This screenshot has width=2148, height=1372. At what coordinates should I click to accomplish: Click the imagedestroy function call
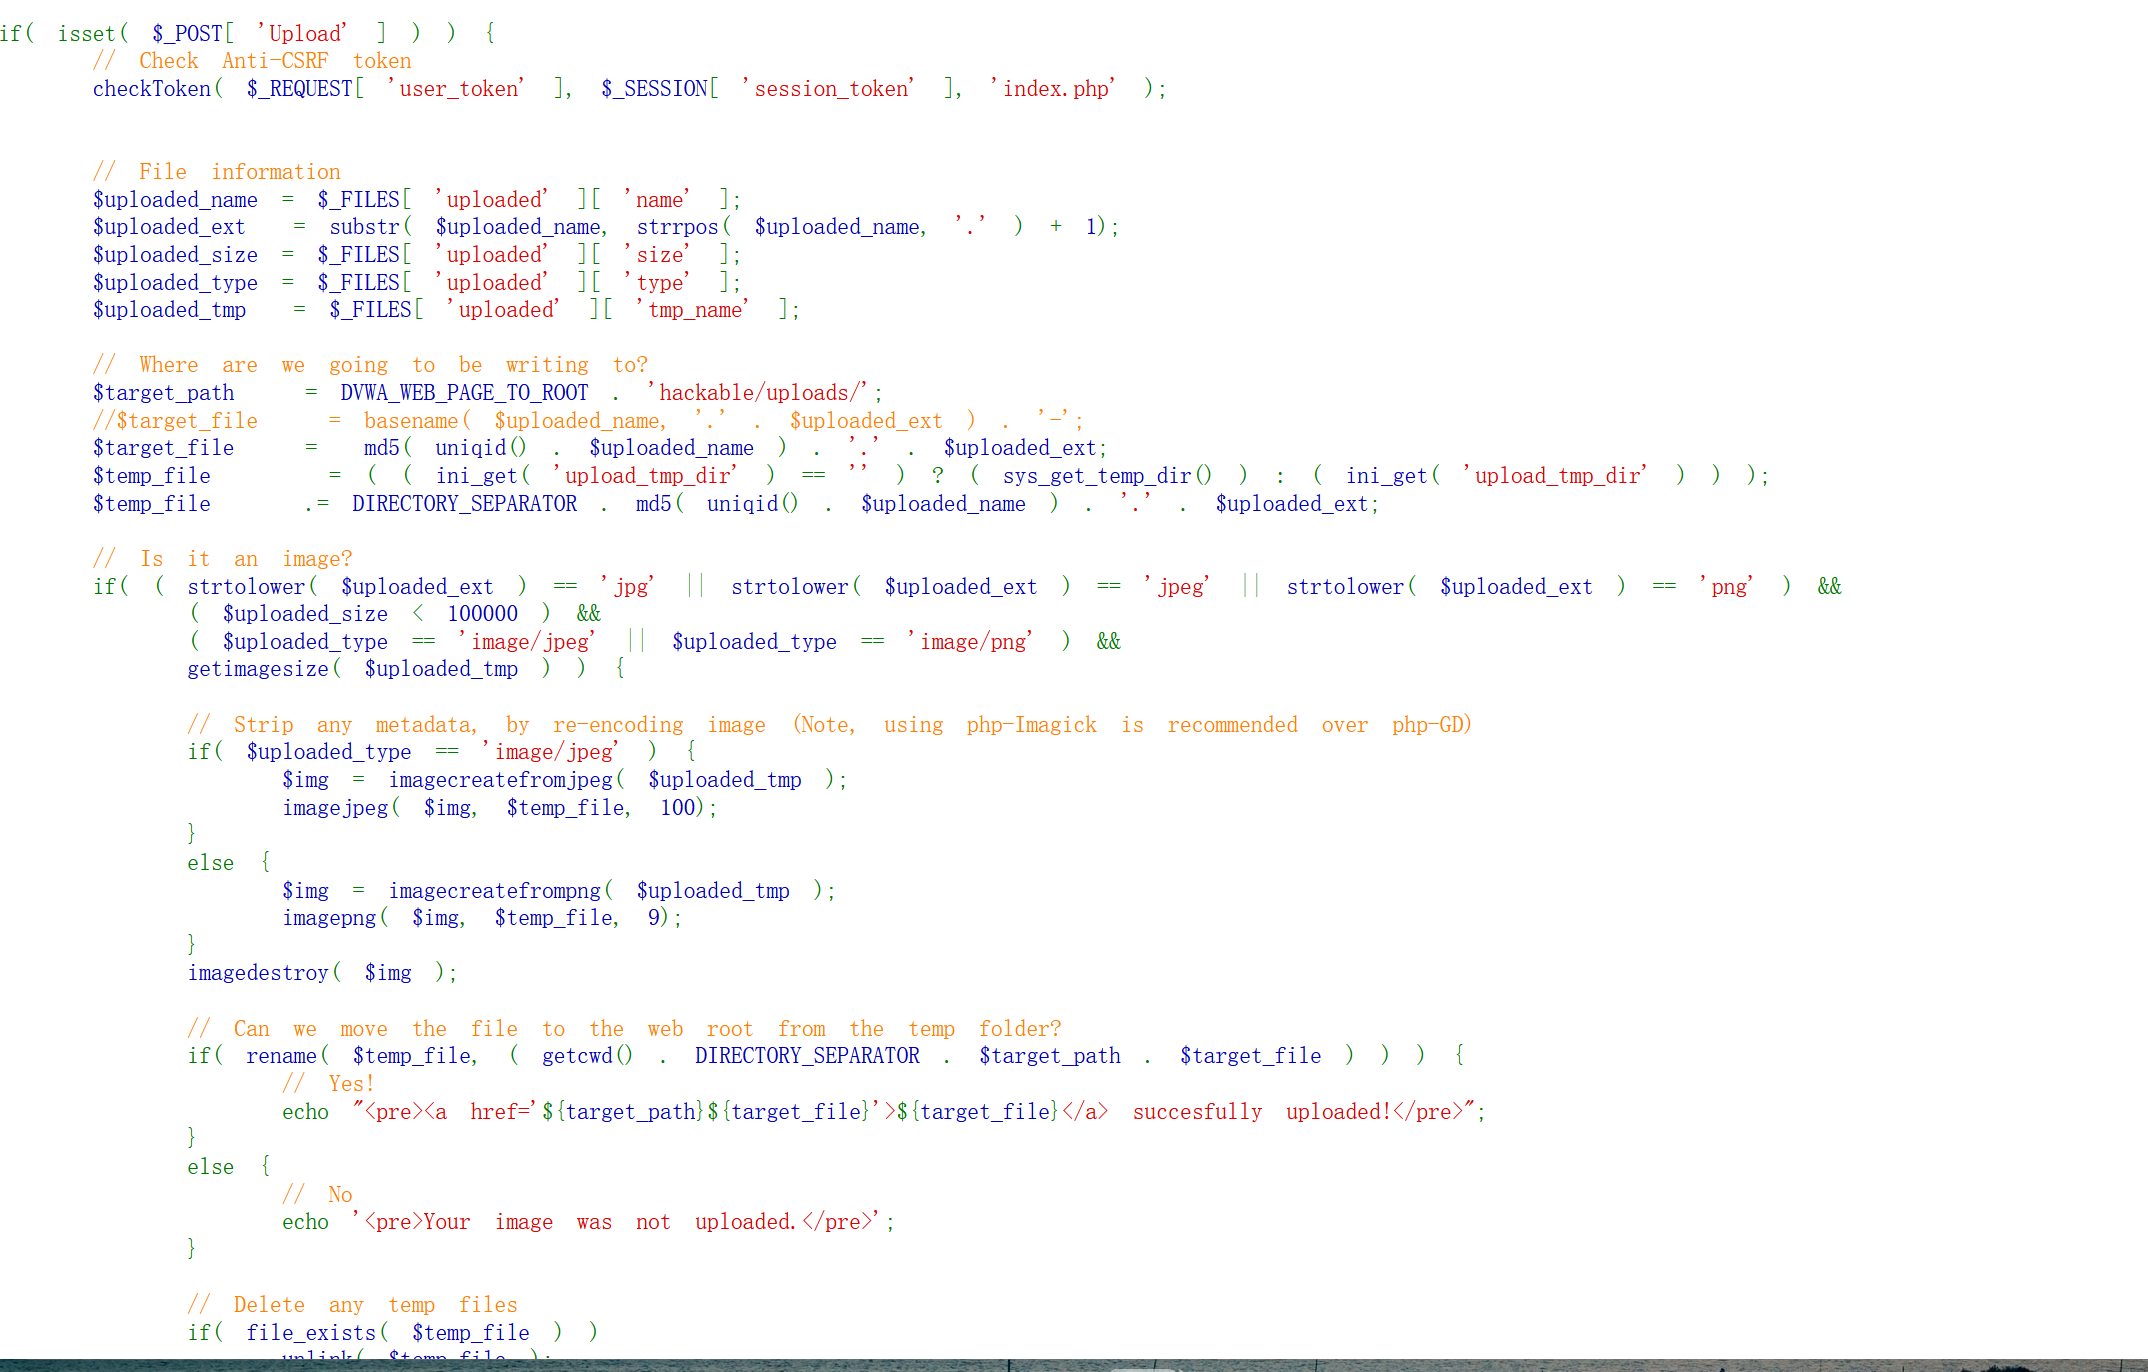258,973
